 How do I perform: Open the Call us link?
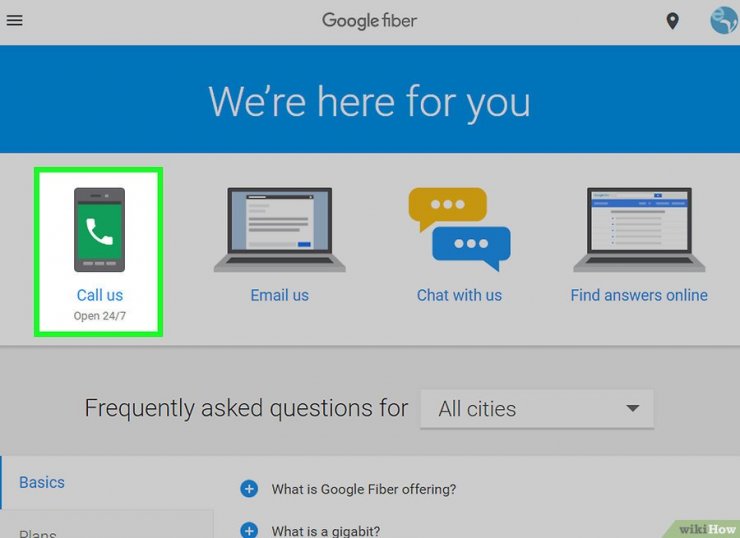100,295
